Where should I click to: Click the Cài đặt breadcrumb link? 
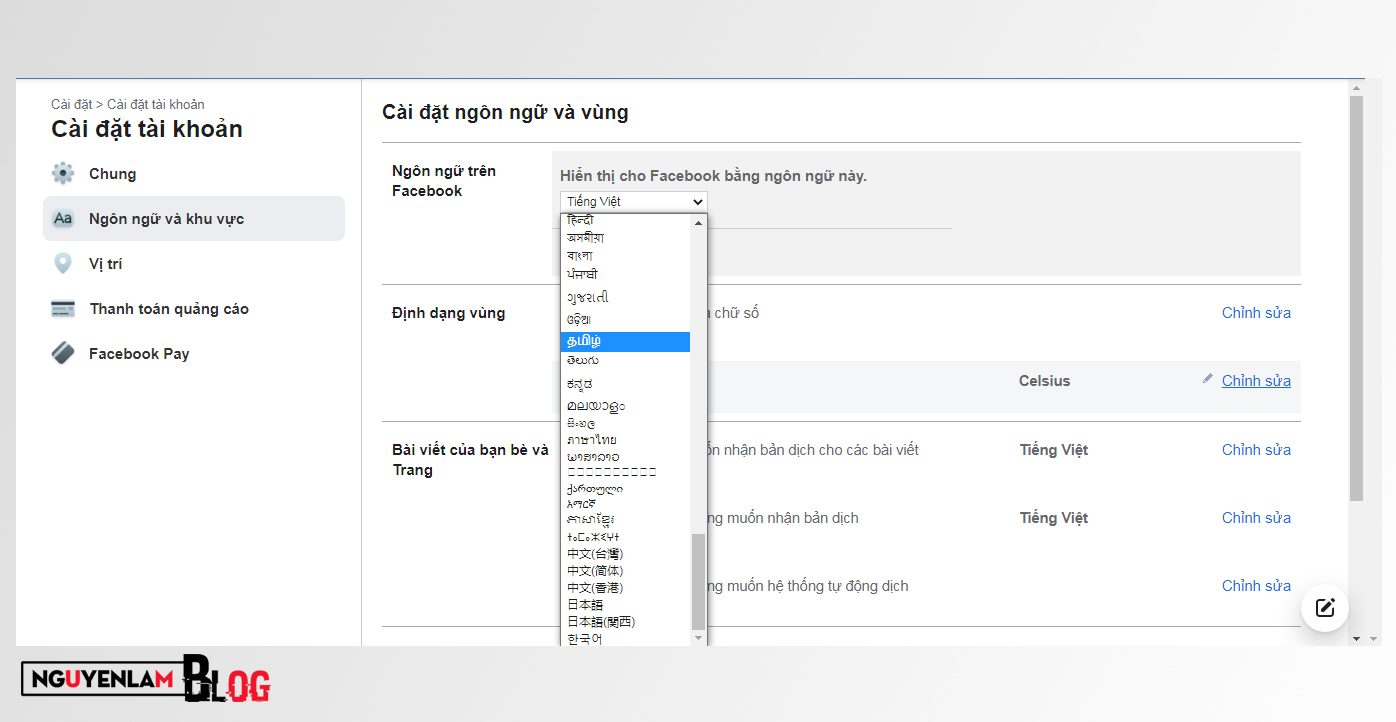click(x=71, y=104)
